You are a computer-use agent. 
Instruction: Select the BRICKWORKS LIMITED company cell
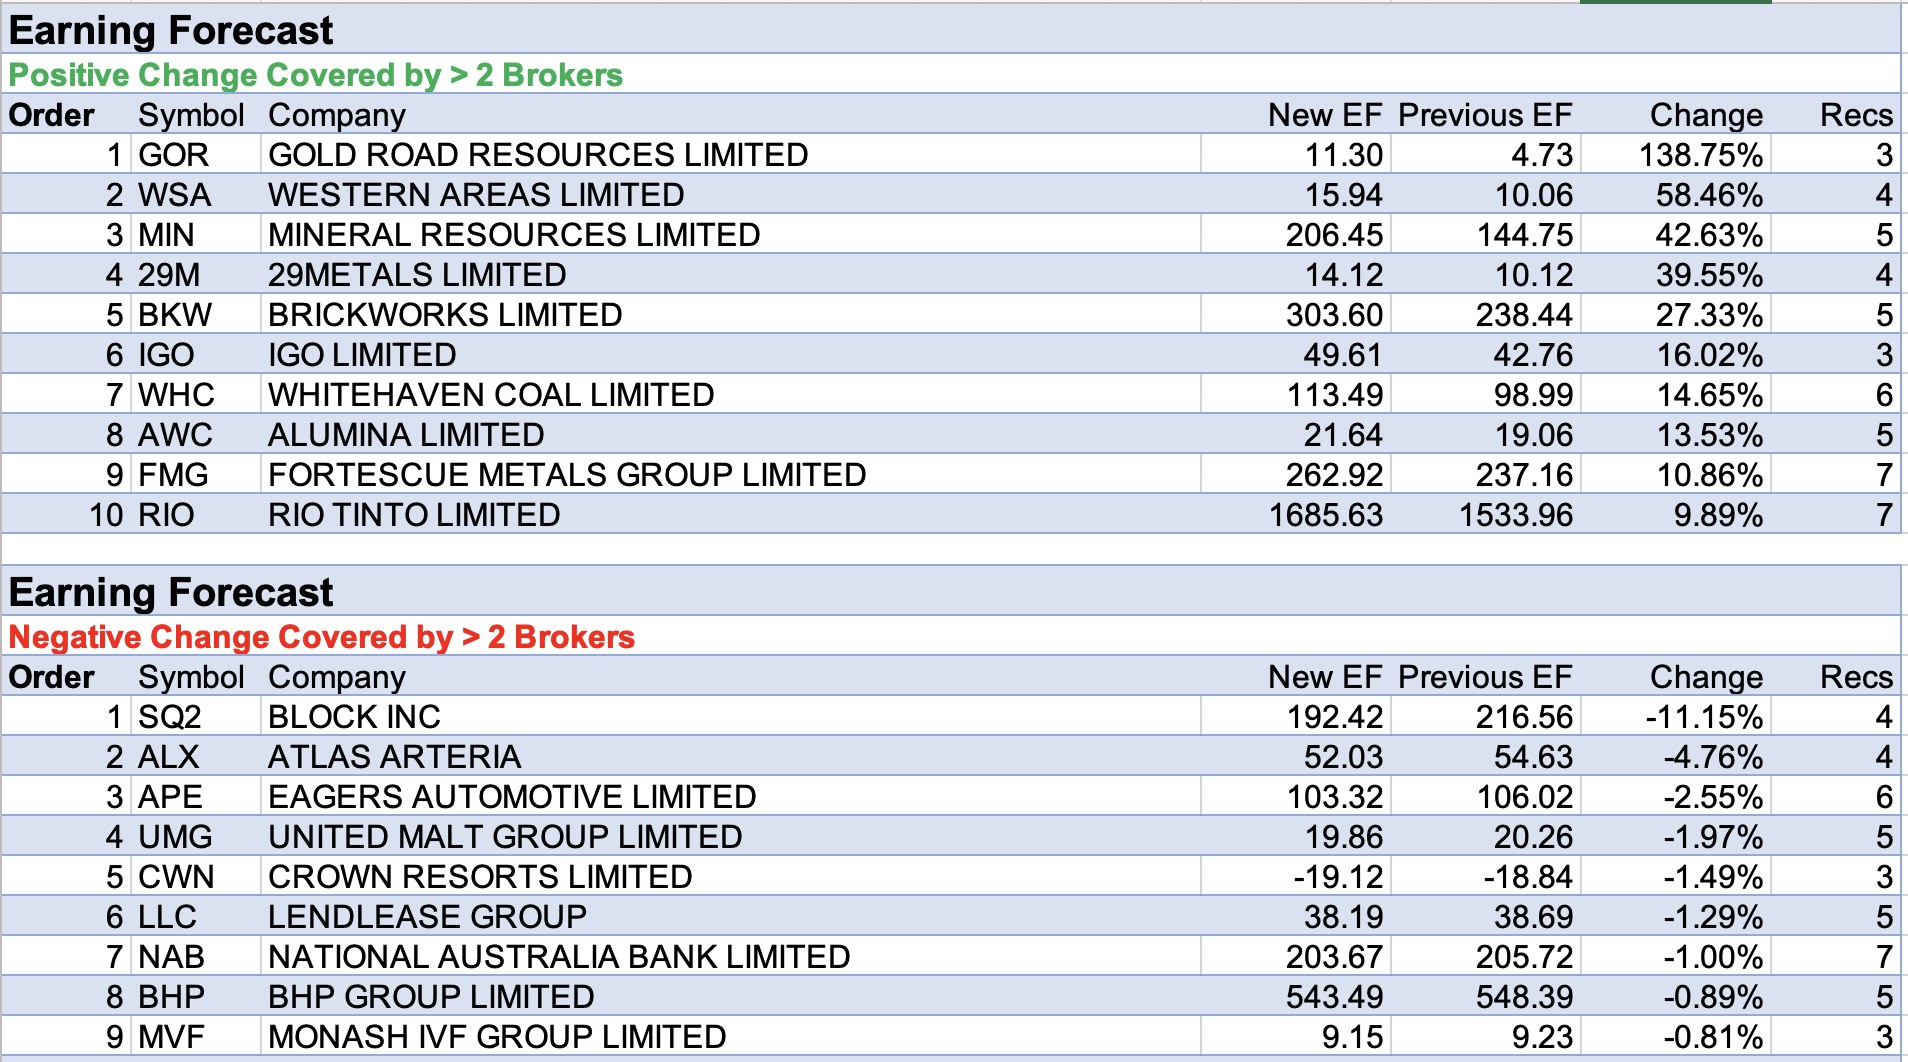coord(445,315)
